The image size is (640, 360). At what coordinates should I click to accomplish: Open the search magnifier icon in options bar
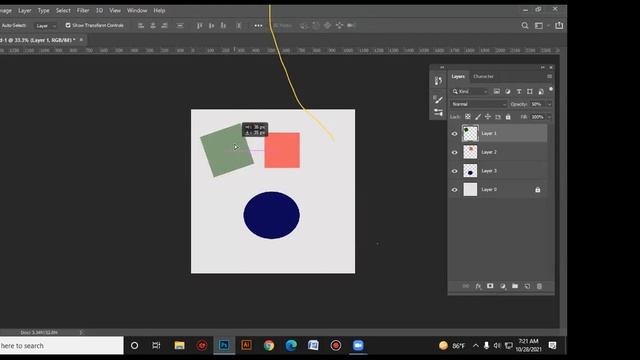525,25
